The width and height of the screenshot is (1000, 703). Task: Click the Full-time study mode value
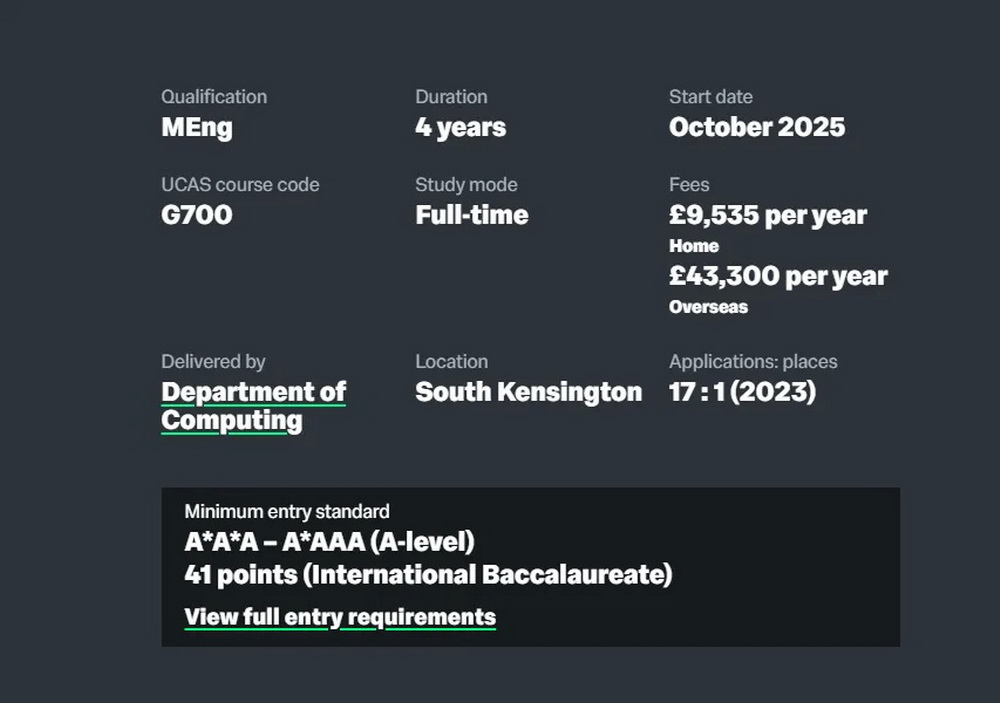click(x=472, y=215)
